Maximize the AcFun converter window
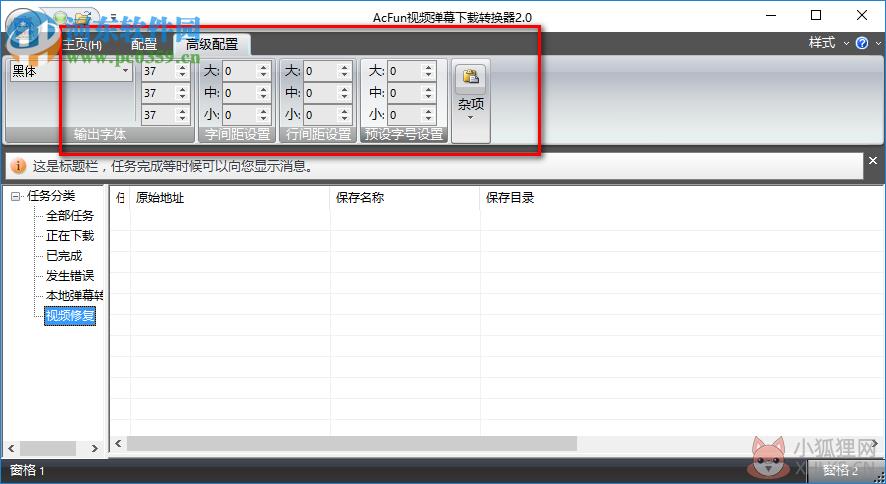 816,15
